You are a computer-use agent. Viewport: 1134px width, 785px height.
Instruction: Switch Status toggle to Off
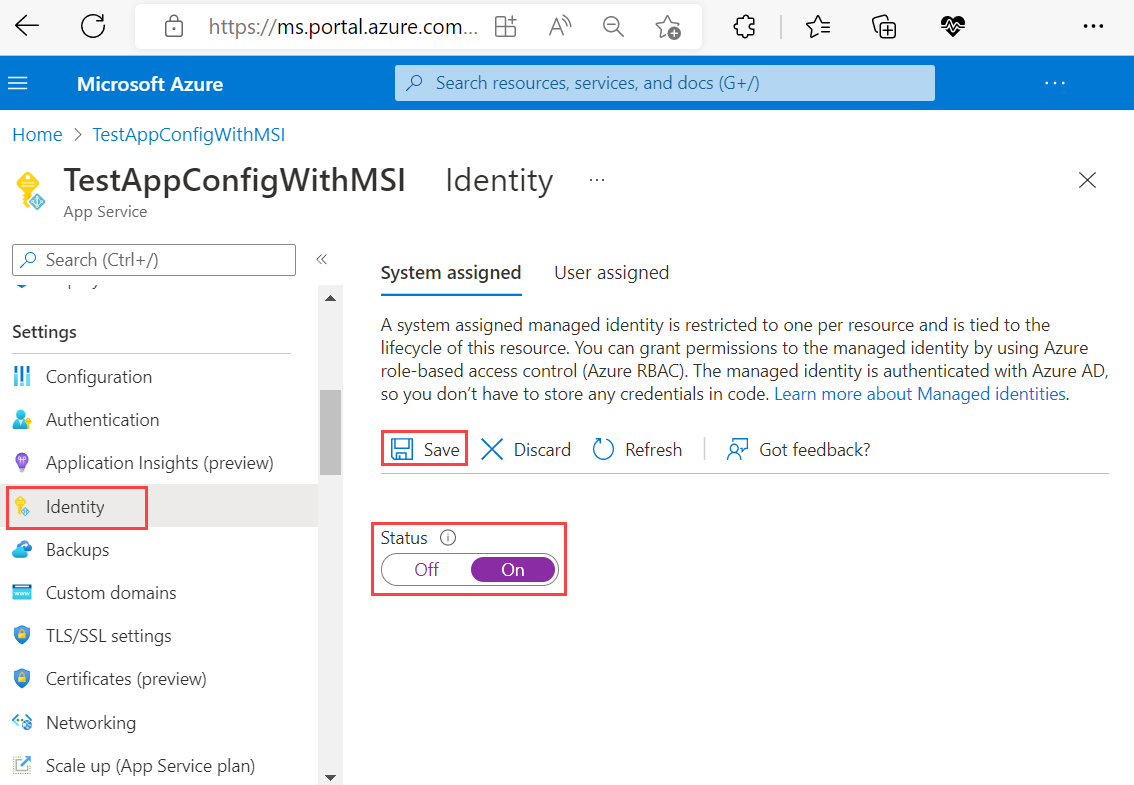tap(427, 569)
